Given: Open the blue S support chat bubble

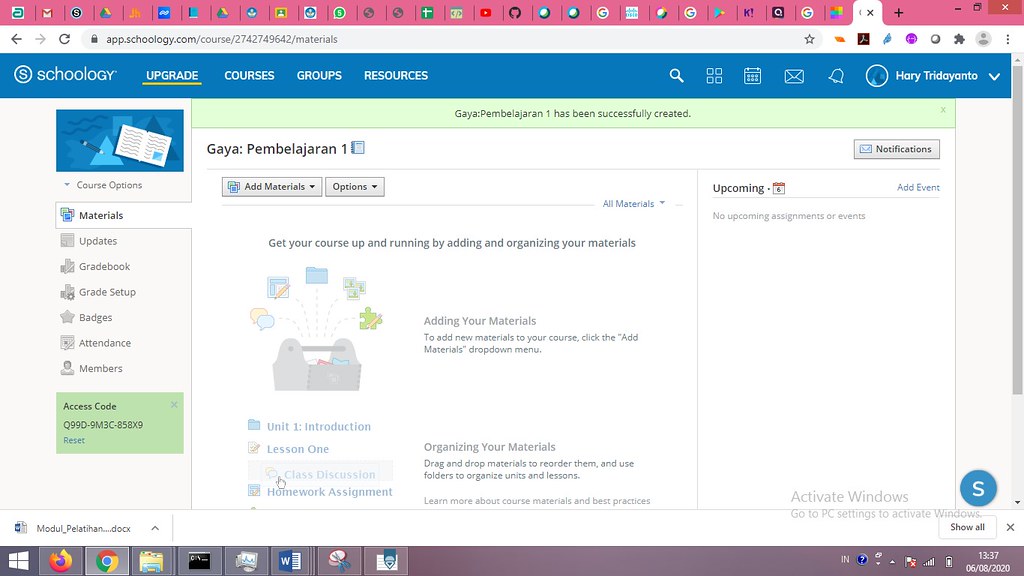Looking at the screenshot, I should (x=978, y=488).
